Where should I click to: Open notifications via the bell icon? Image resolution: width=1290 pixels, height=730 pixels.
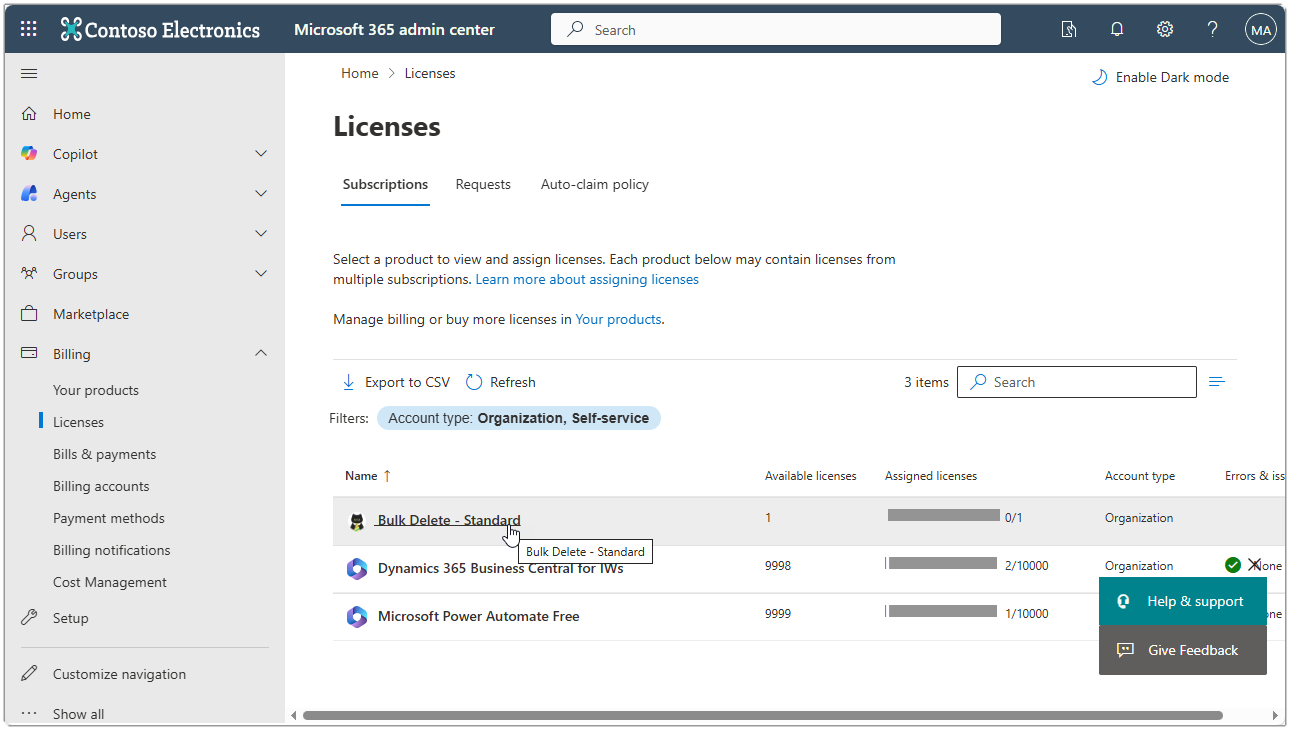(x=1117, y=29)
